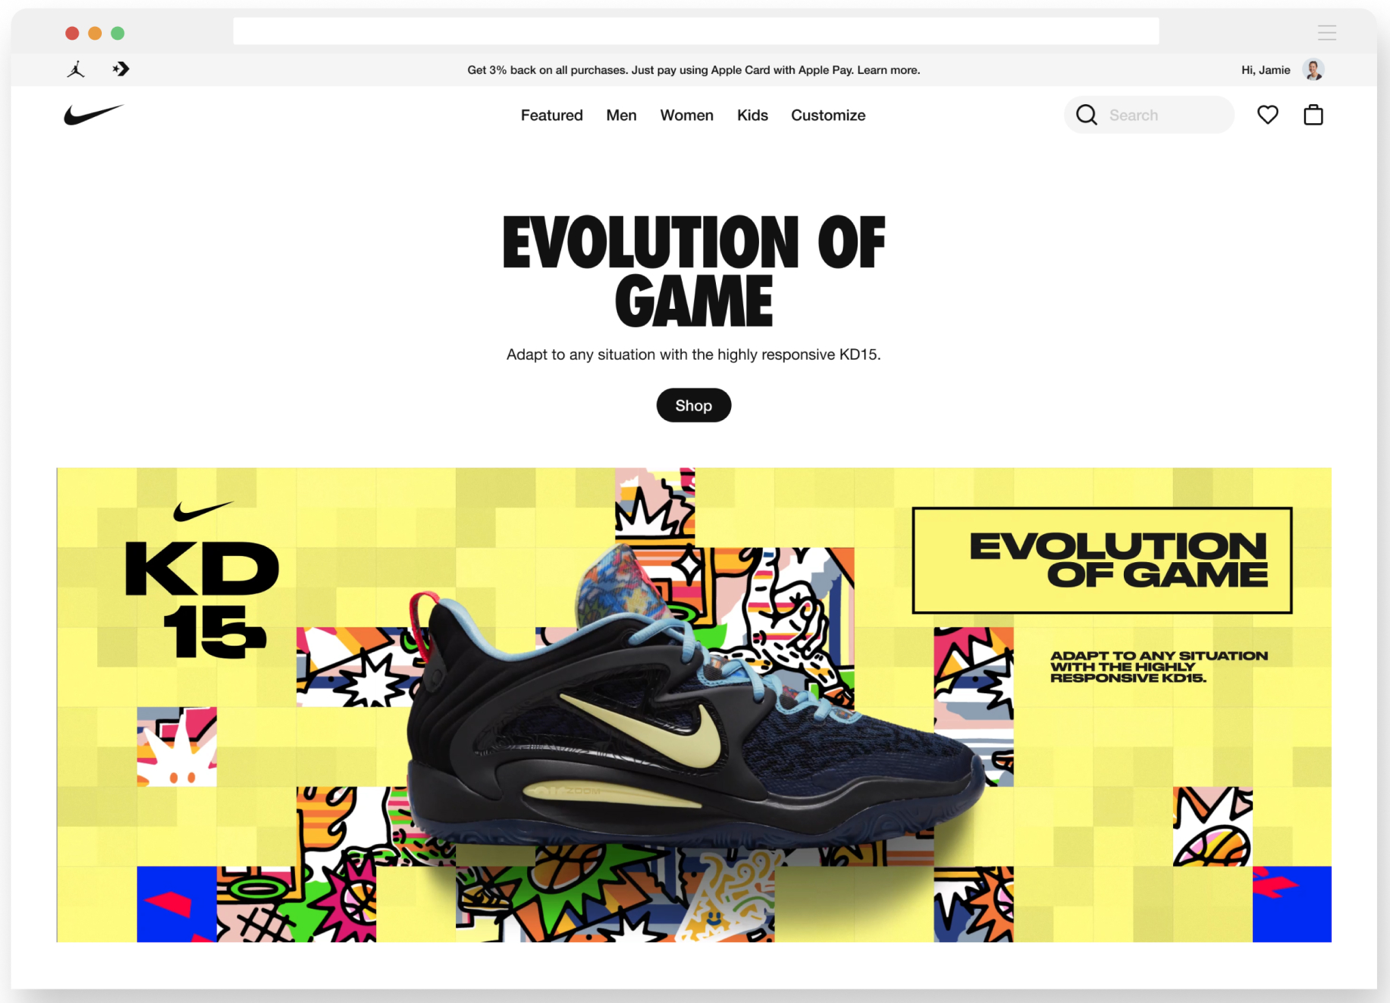Click the browser address bar

(x=696, y=32)
